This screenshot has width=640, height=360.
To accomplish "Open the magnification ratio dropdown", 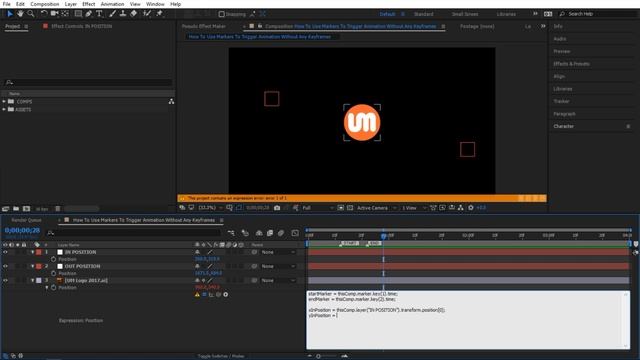I will (211, 208).
